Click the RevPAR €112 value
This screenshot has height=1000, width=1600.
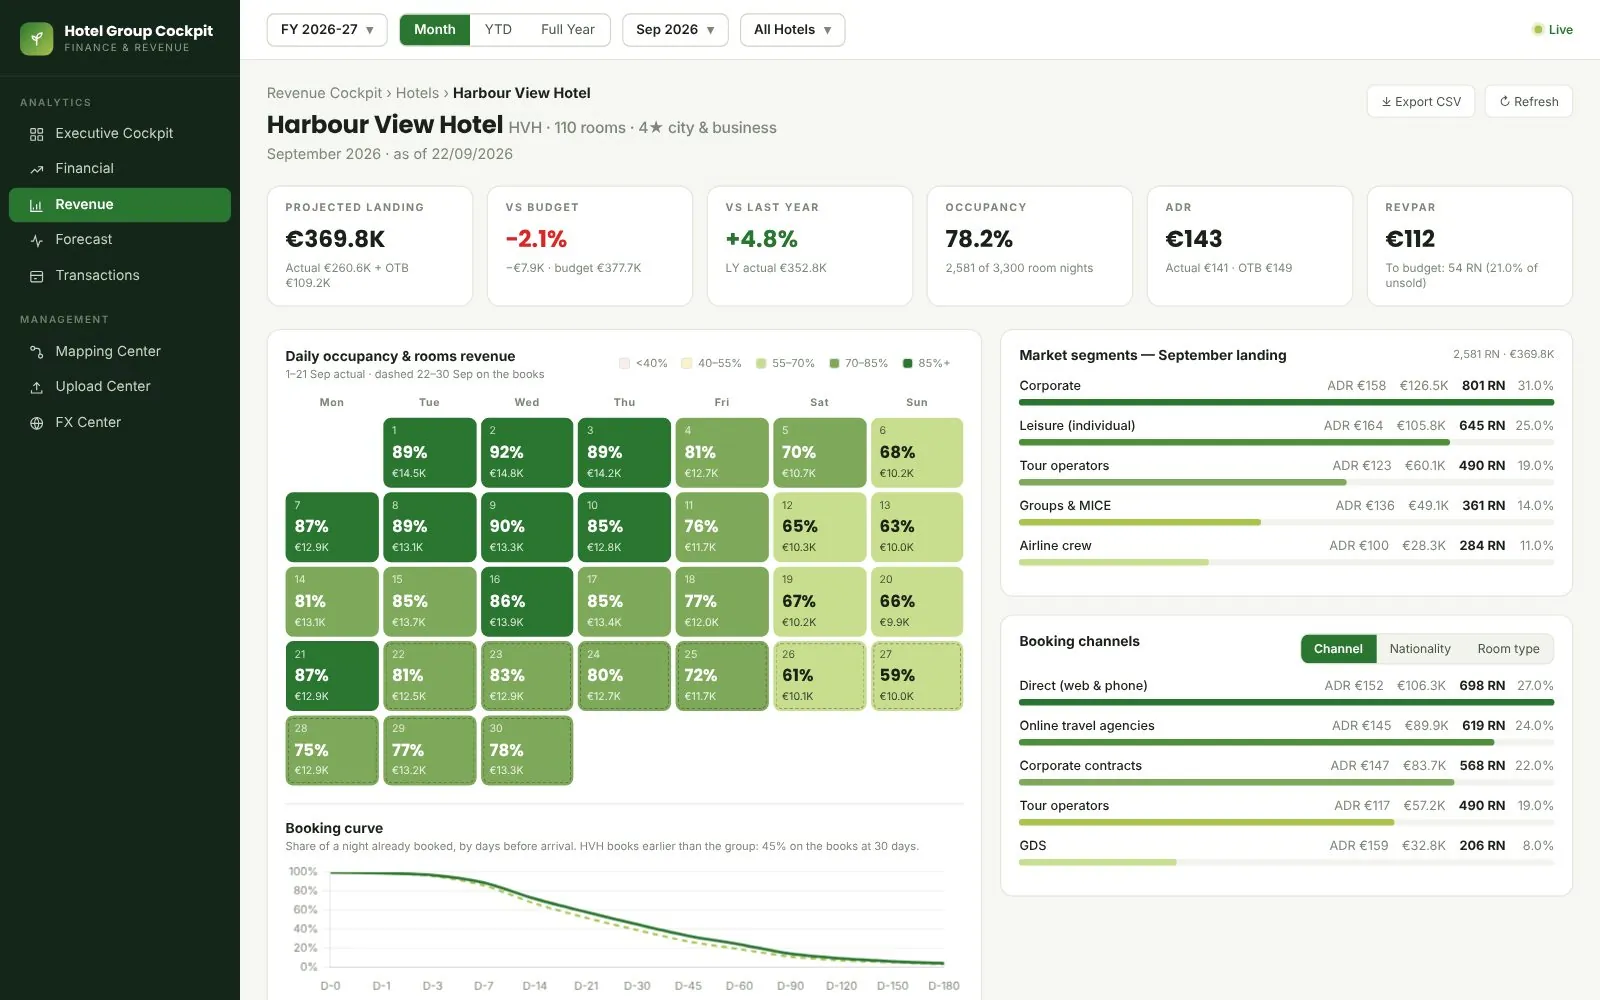(x=1410, y=239)
